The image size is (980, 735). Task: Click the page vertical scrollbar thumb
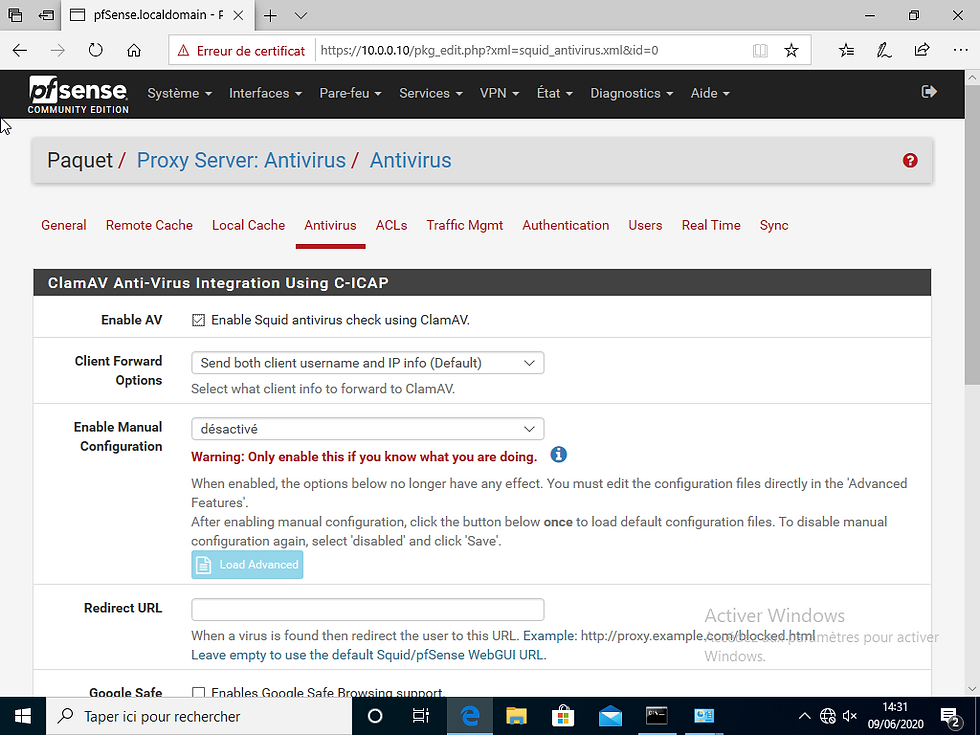tap(972, 235)
